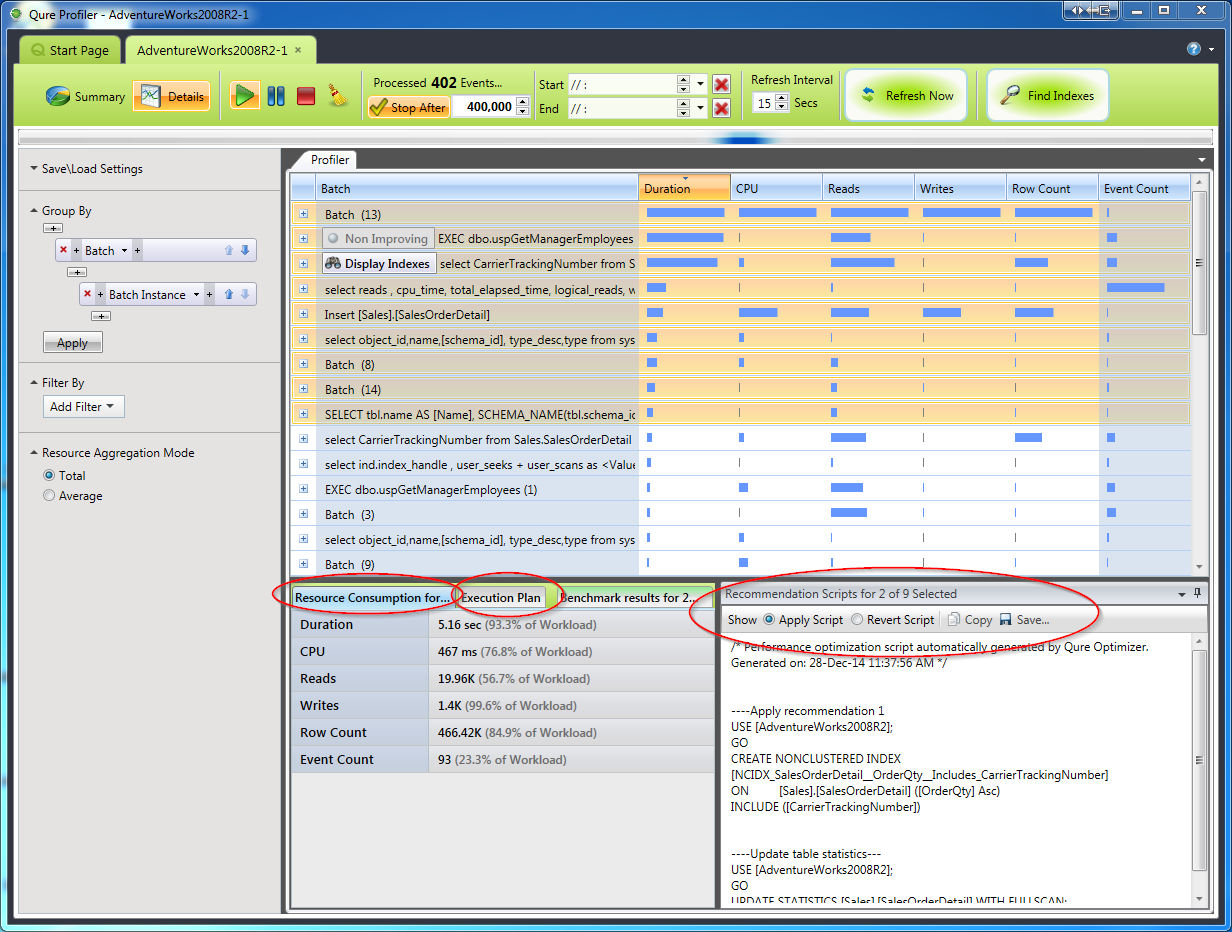Add a group level below Batch Instance

click(x=100, y=316)
